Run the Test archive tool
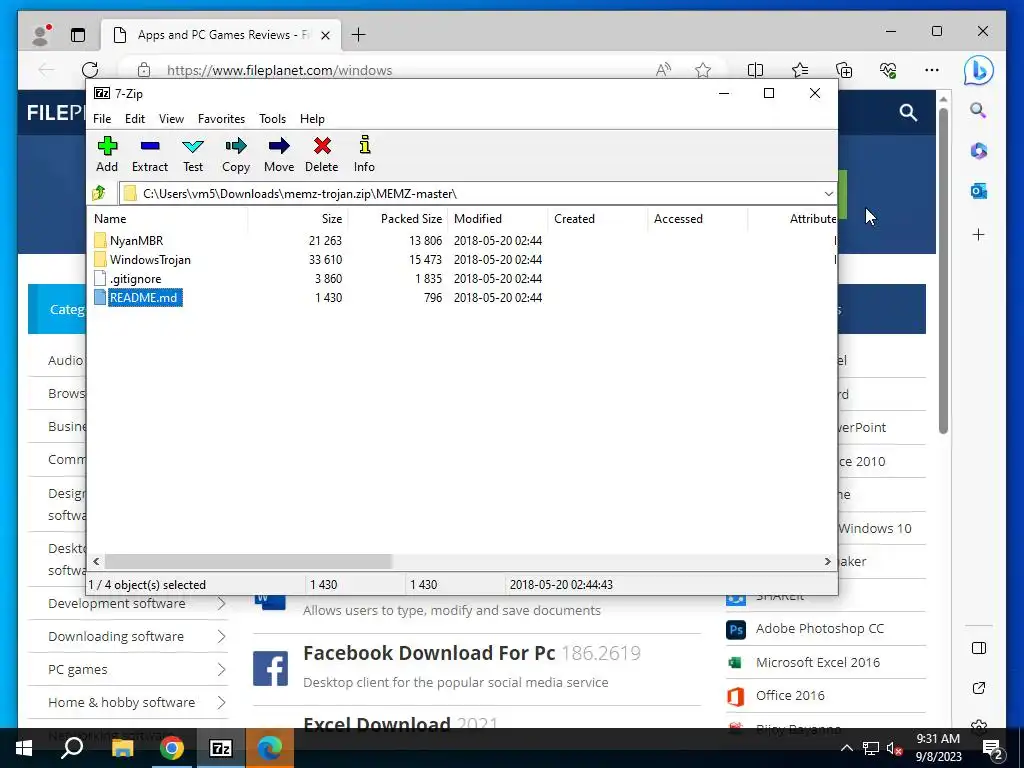The image size is (1024, 768). [193, 154]
